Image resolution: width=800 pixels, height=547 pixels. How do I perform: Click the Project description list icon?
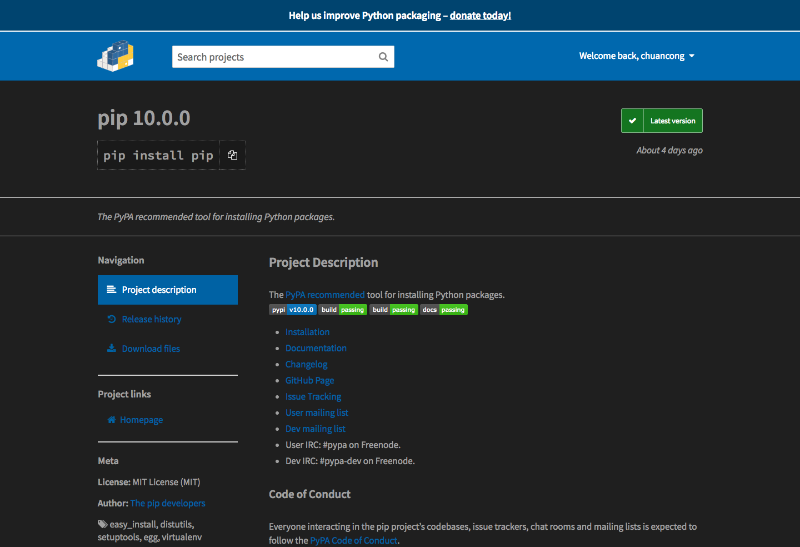coord(111,289)
